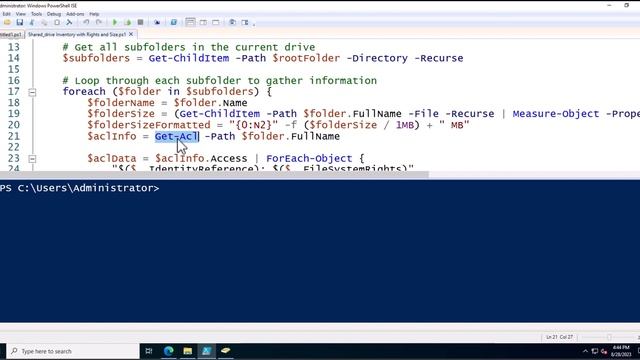Image resolution: width=640 pixels, height=360 pixels.
Task: Click the yellow app icon on the taskbar
Action: 225,351
